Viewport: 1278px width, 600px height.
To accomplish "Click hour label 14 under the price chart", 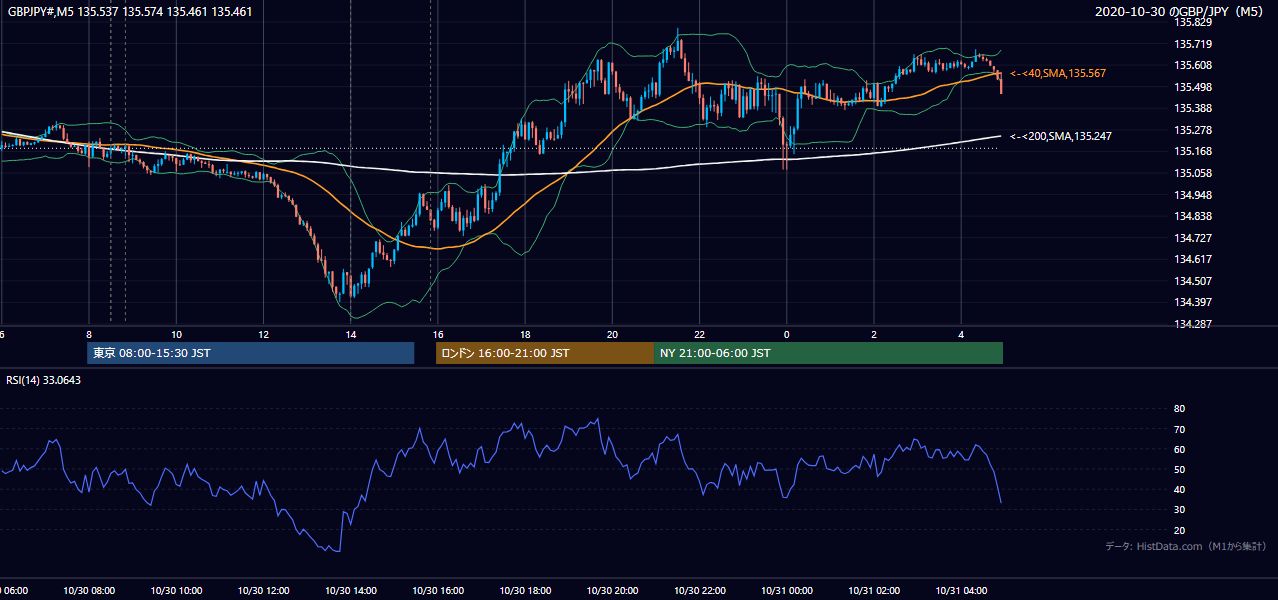I will (350, 334).
